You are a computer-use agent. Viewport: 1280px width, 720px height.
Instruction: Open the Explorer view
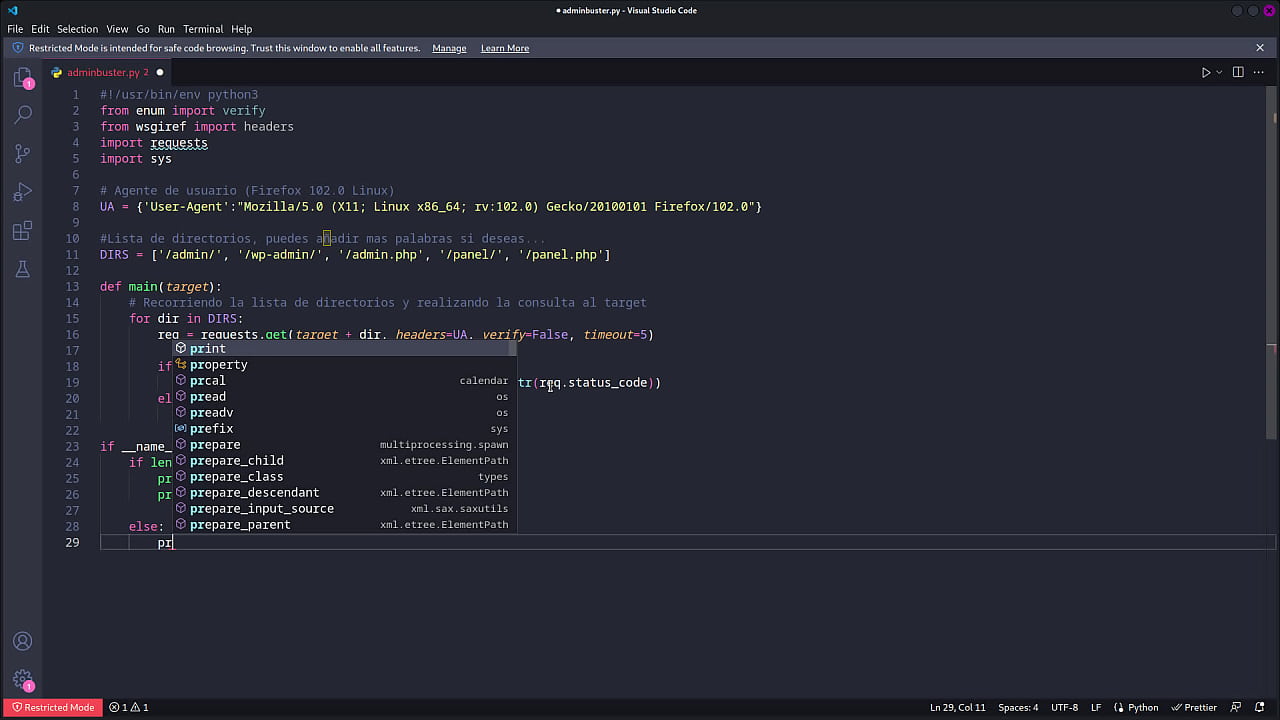point(22,76)
